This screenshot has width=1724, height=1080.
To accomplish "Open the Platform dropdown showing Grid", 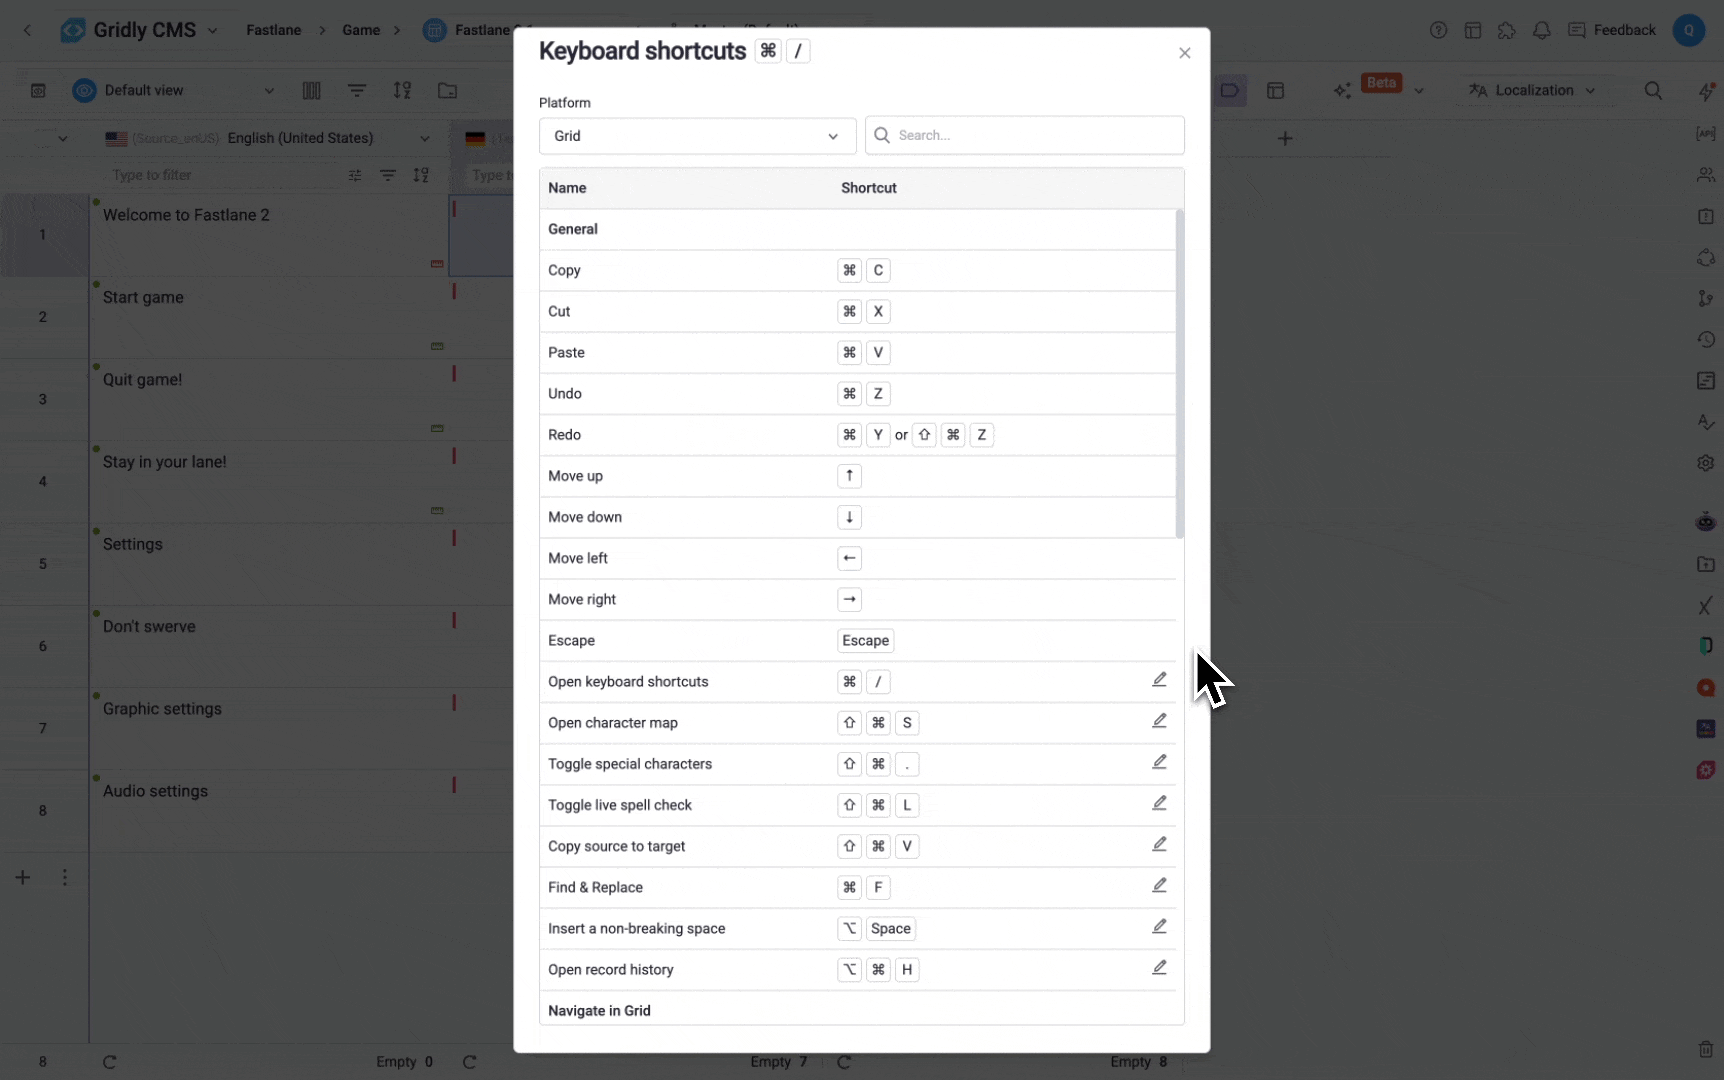I will [697, 136].
